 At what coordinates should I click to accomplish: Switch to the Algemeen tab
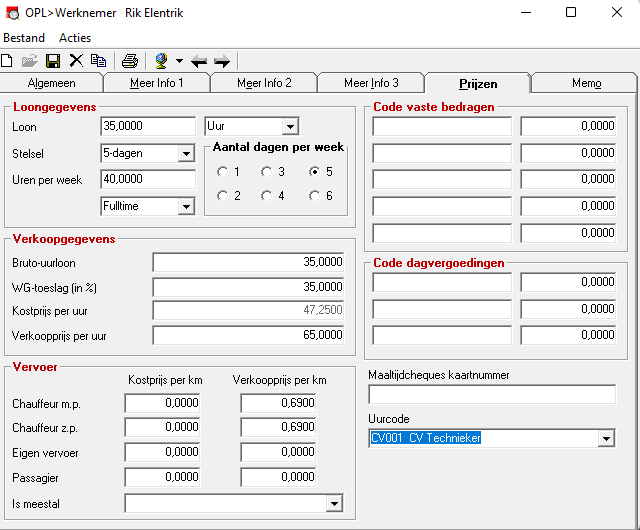tap(51, 83)
